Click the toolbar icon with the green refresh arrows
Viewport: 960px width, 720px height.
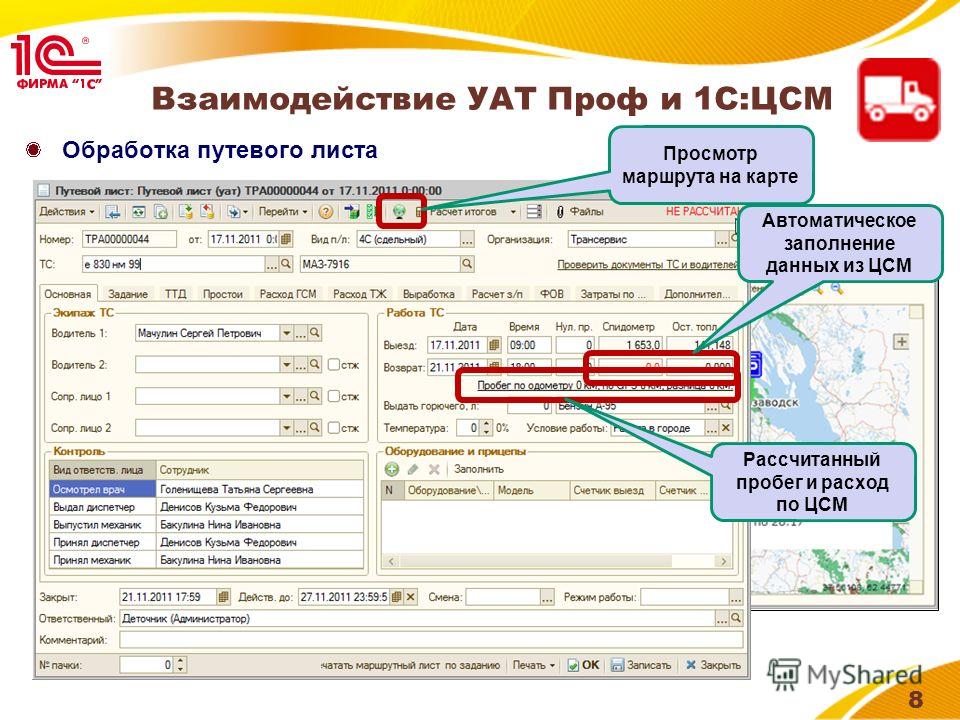click(139, 212)
